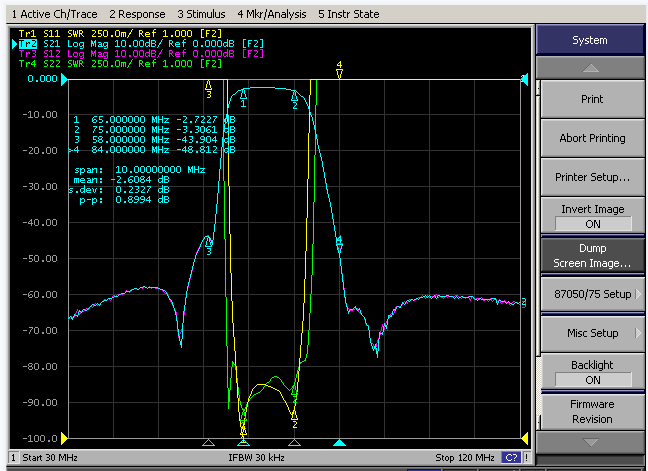Image resolution: width=648 pixels, height=471 pixels.
Task: Click the Dump Screen Image button
Action: [x=593, y=255]
